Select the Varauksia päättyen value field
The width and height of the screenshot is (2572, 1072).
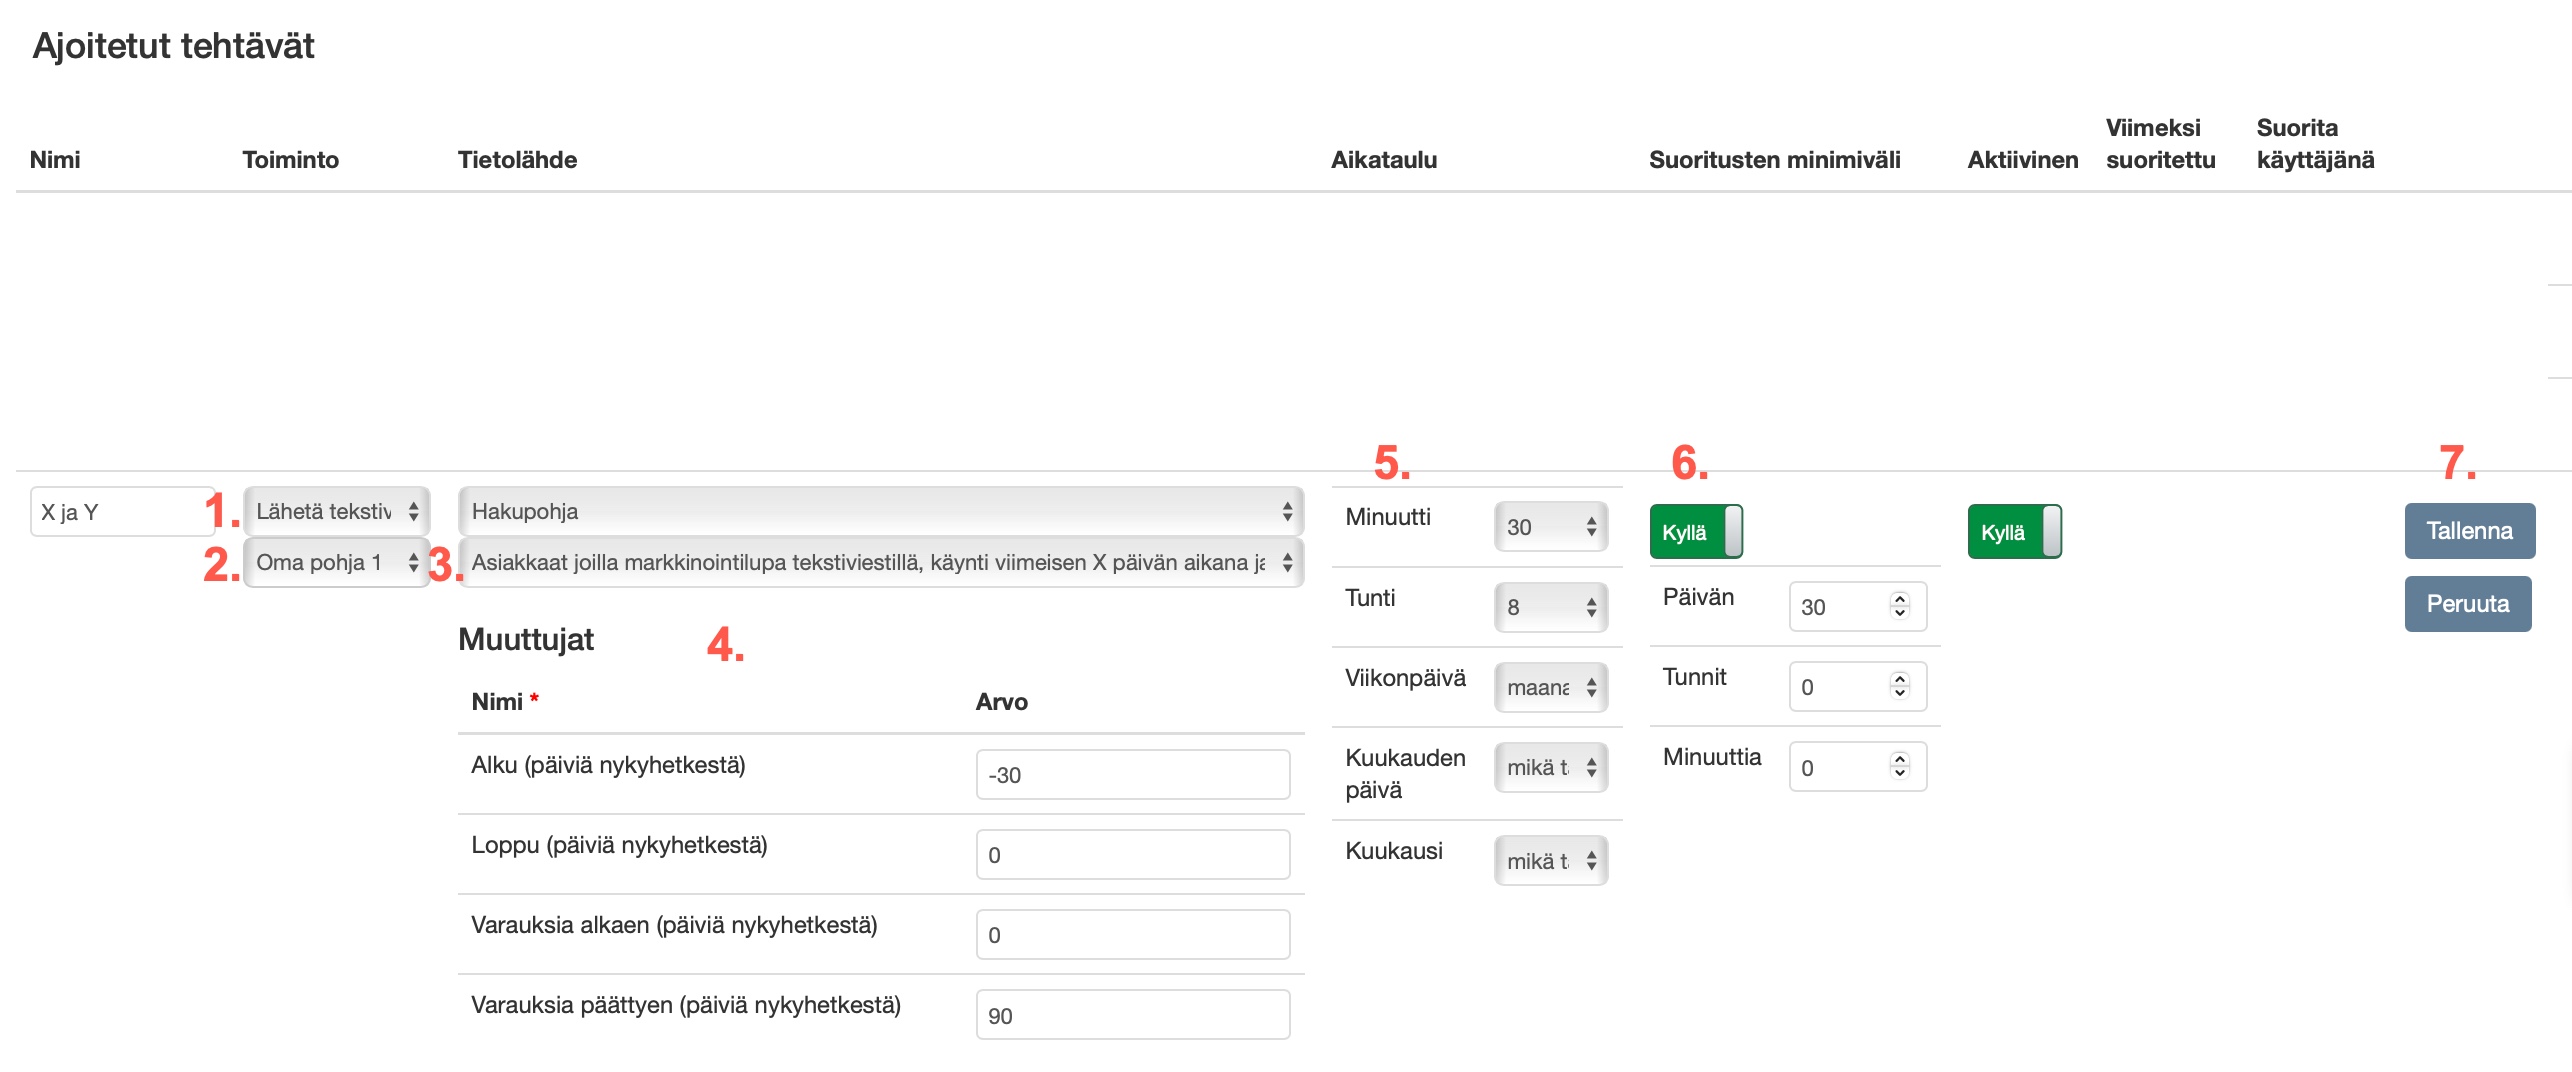[x=1132, y=1016]
